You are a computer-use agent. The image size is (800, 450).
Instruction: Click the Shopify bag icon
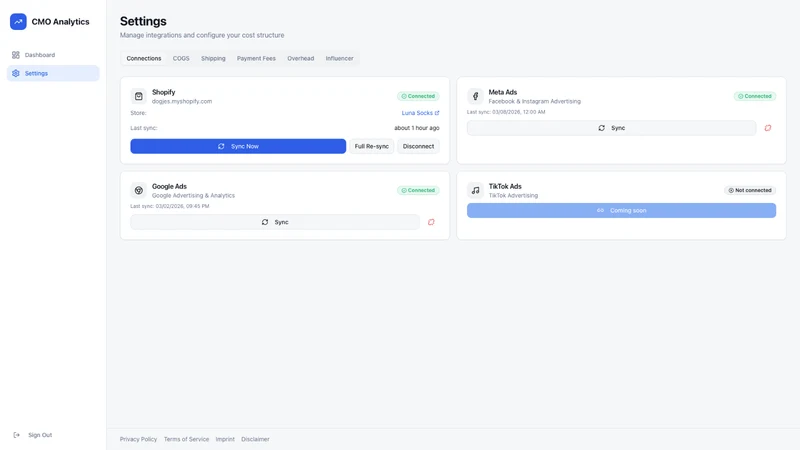pos(139,96)
